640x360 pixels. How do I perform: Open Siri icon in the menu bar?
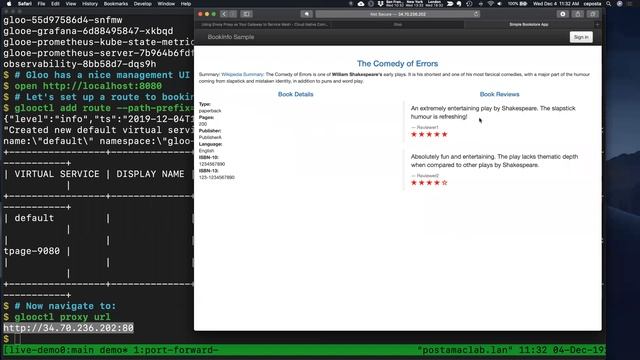[620, 4]
